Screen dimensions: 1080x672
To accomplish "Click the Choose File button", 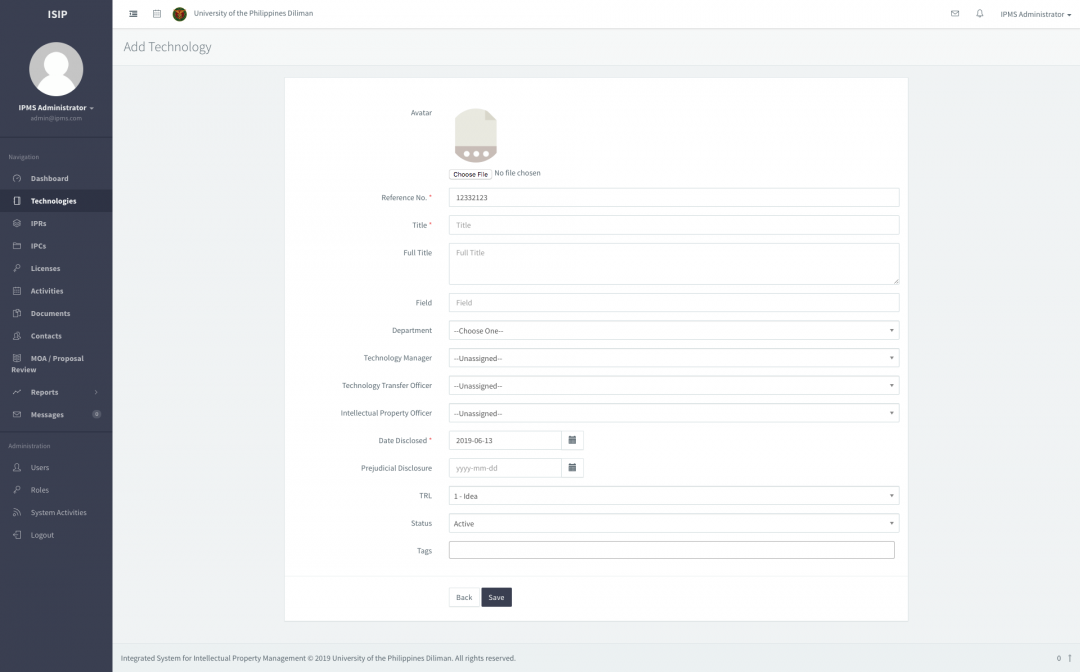I will [x=470, y=174].
